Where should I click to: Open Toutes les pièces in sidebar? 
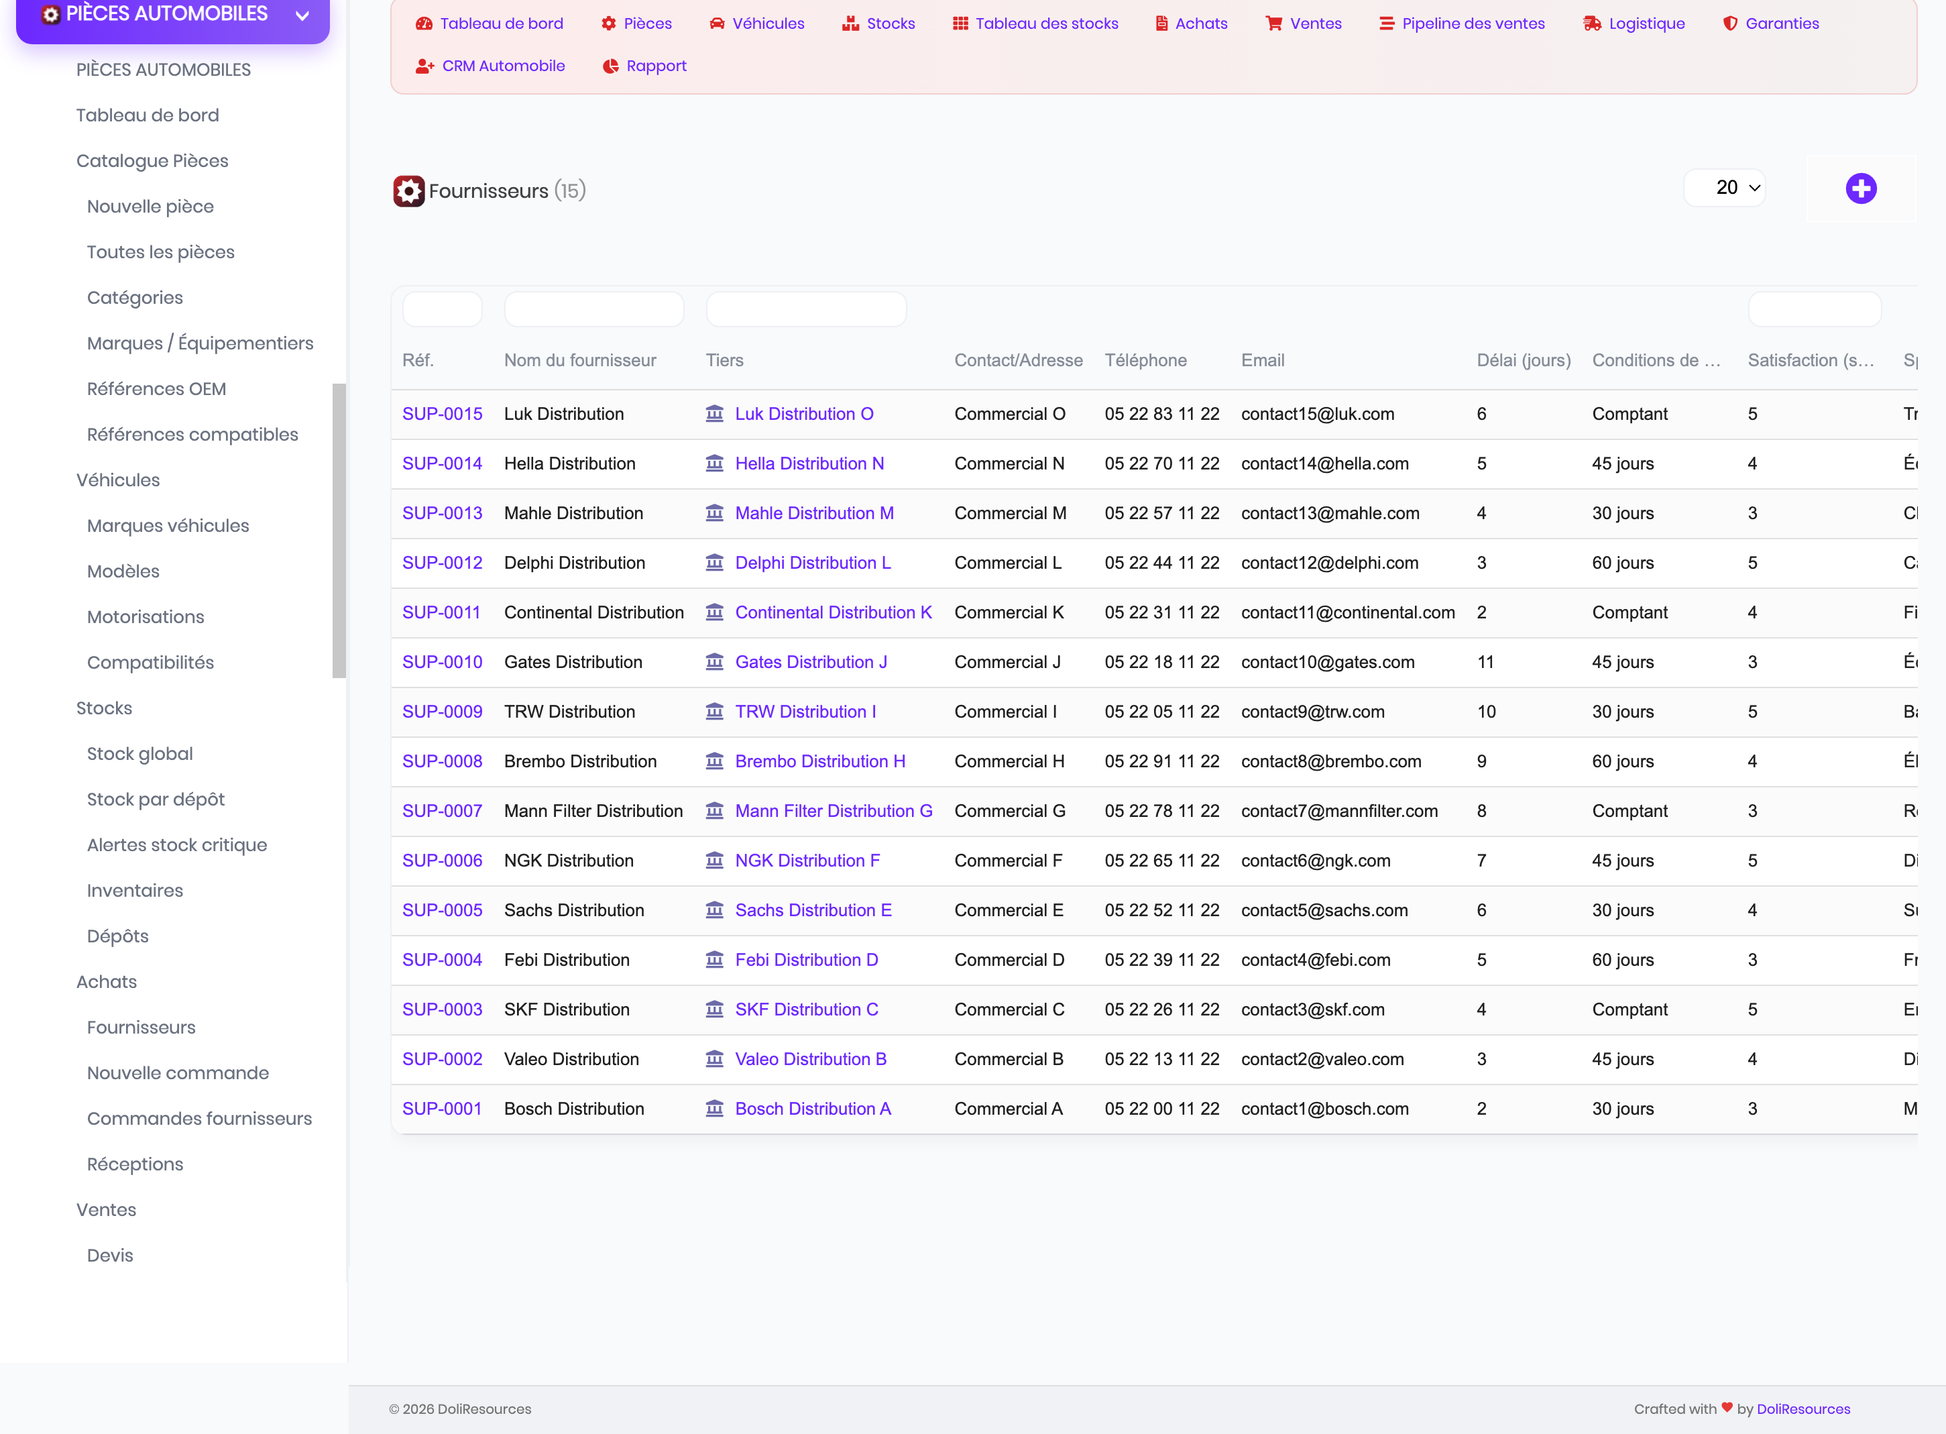(x=160, y=252)
